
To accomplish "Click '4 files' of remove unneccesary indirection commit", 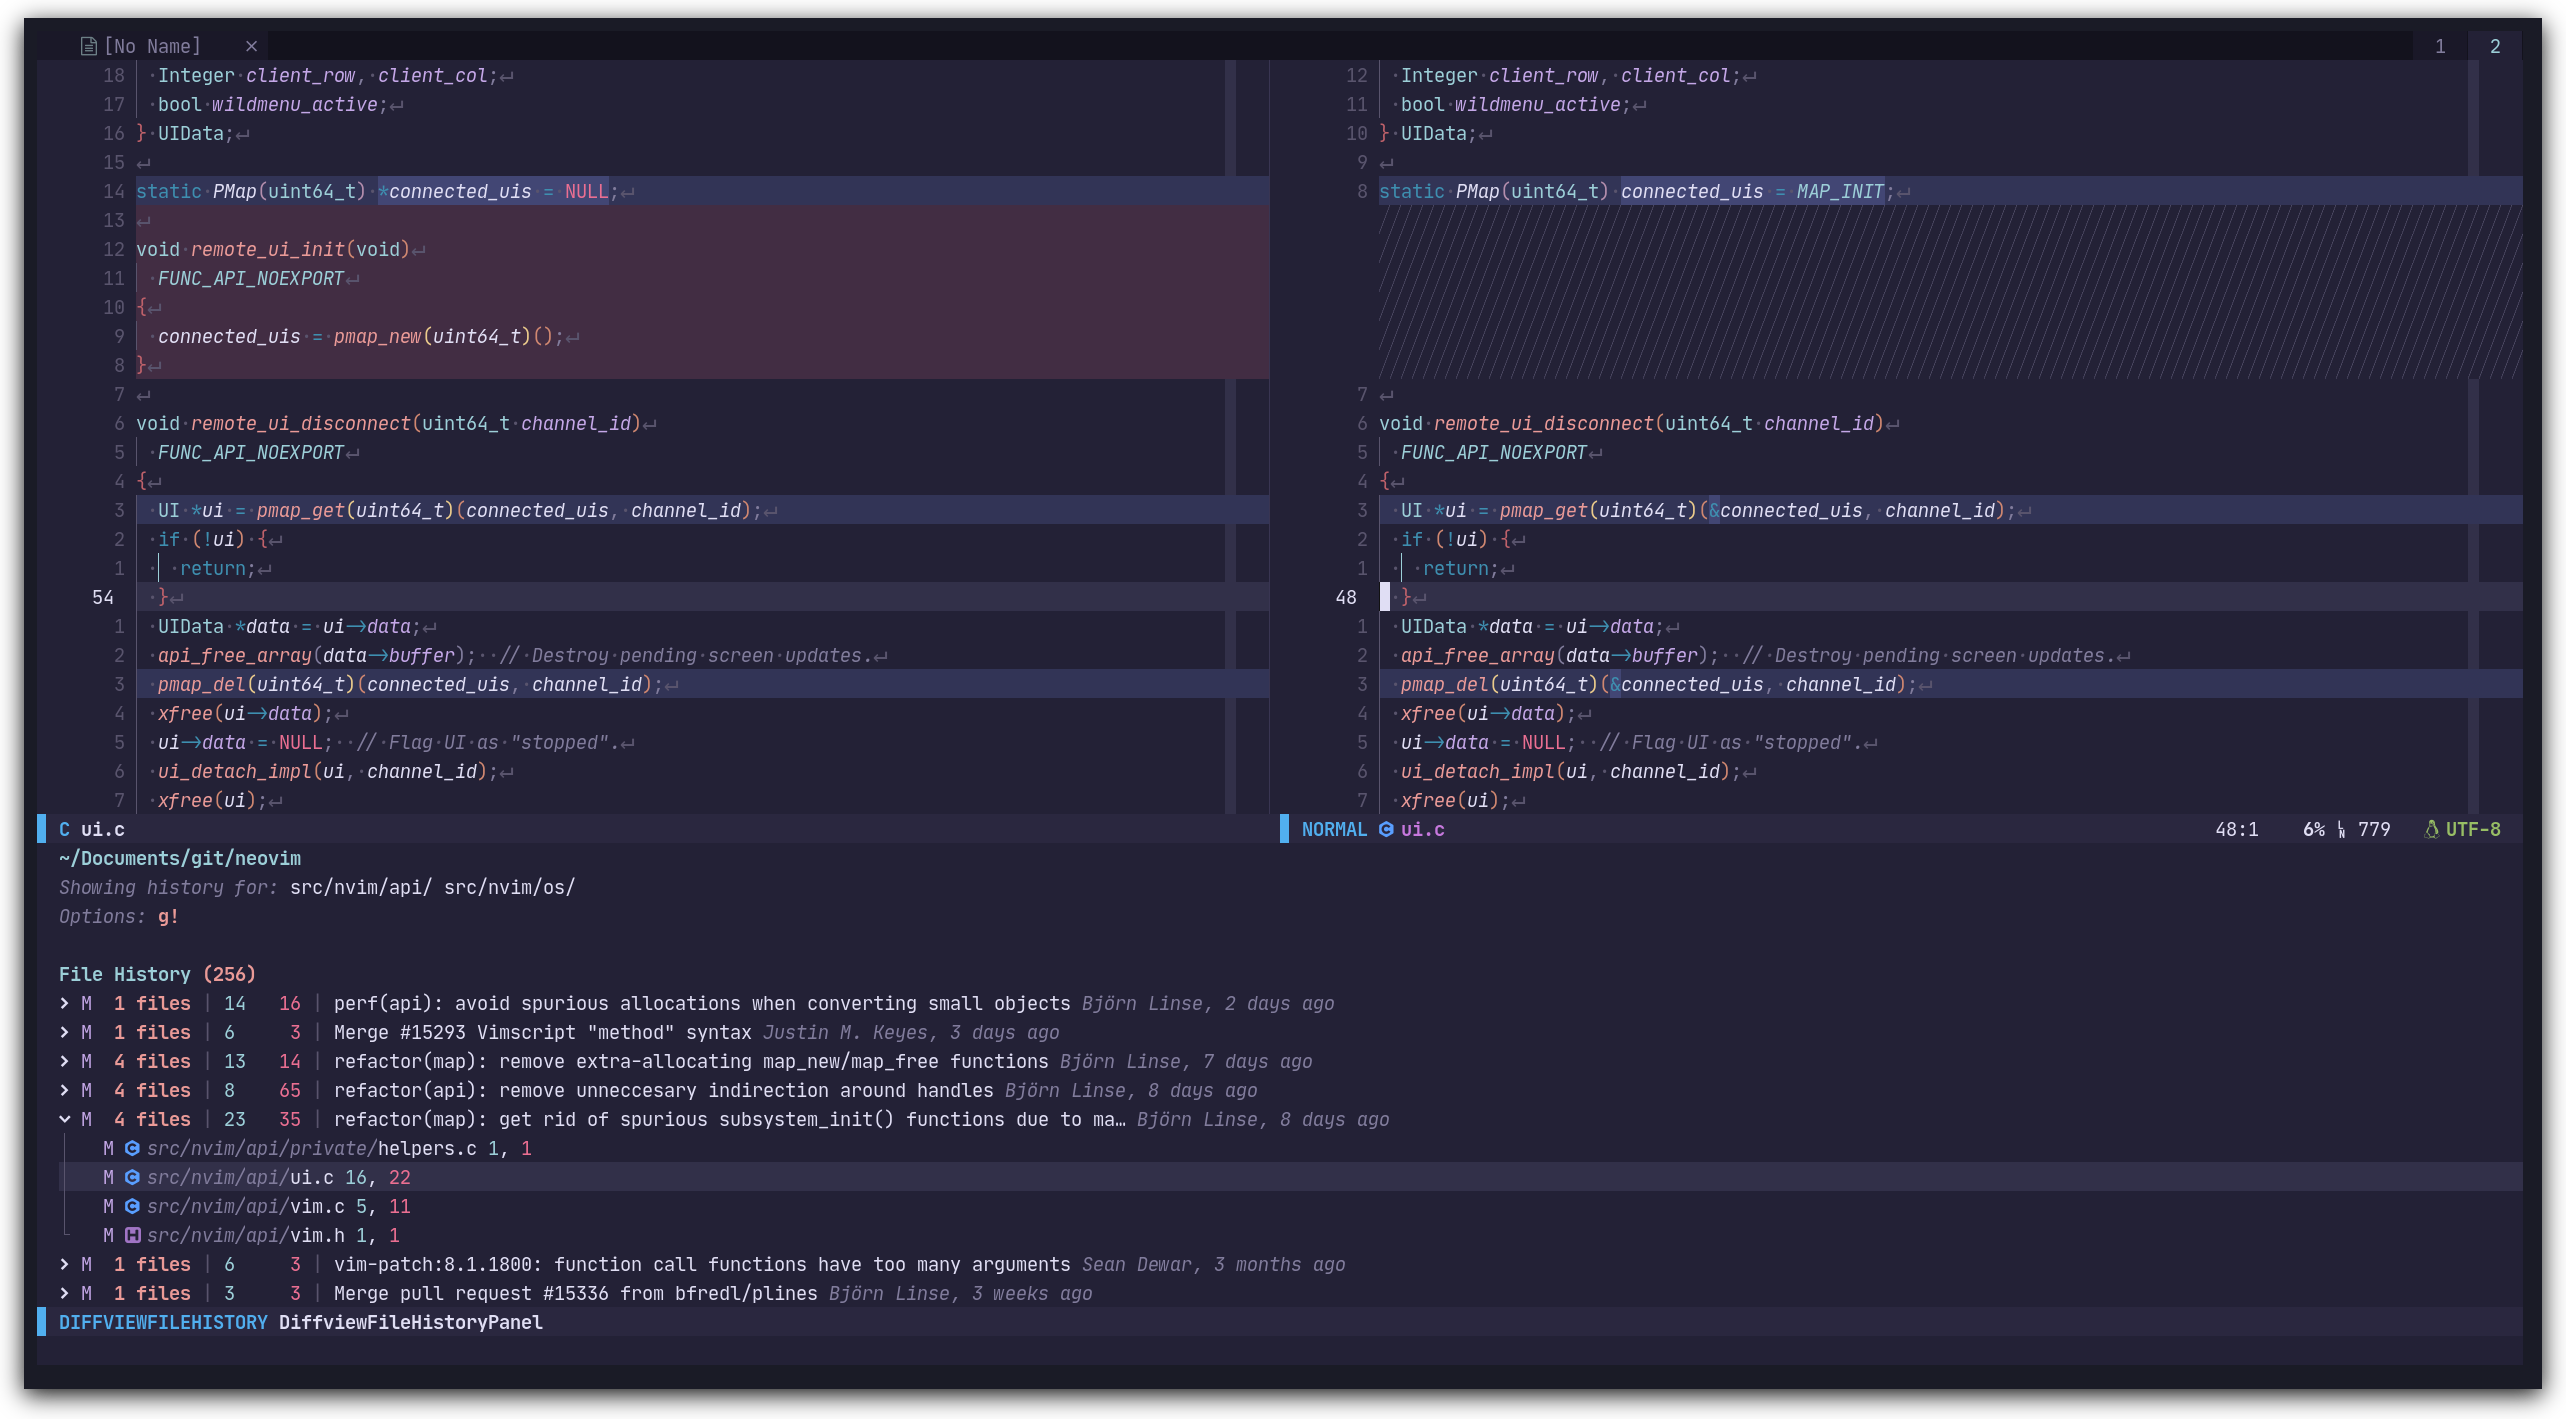I will (152, 1090).
